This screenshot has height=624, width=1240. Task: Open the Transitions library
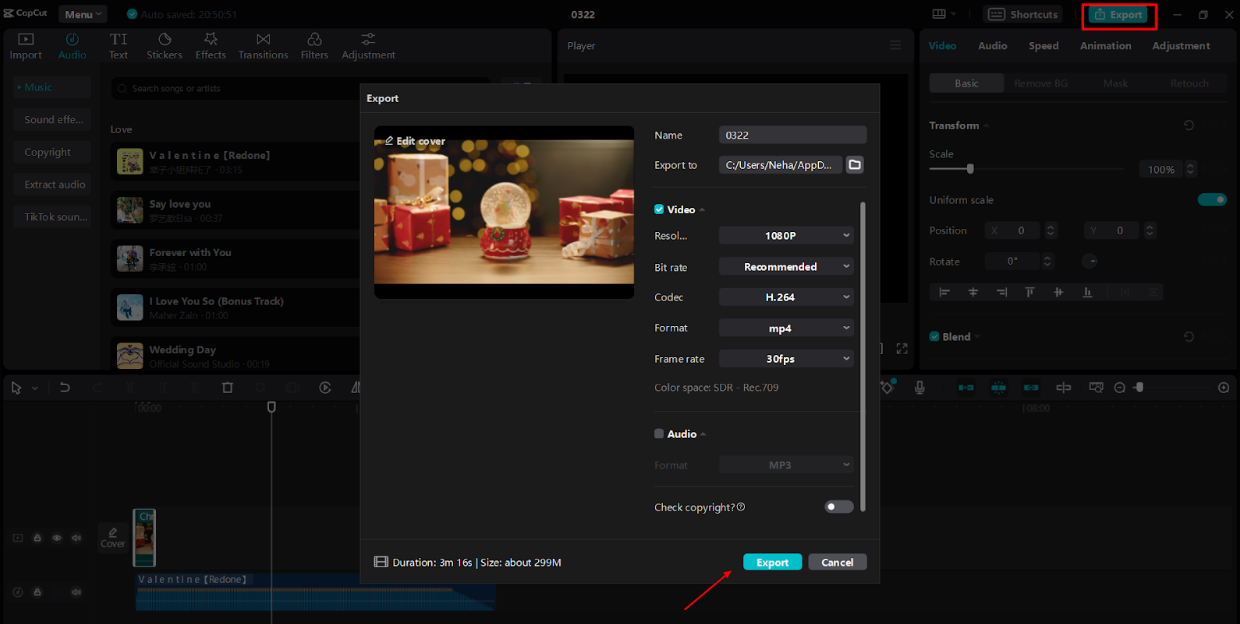coord(263,46)
